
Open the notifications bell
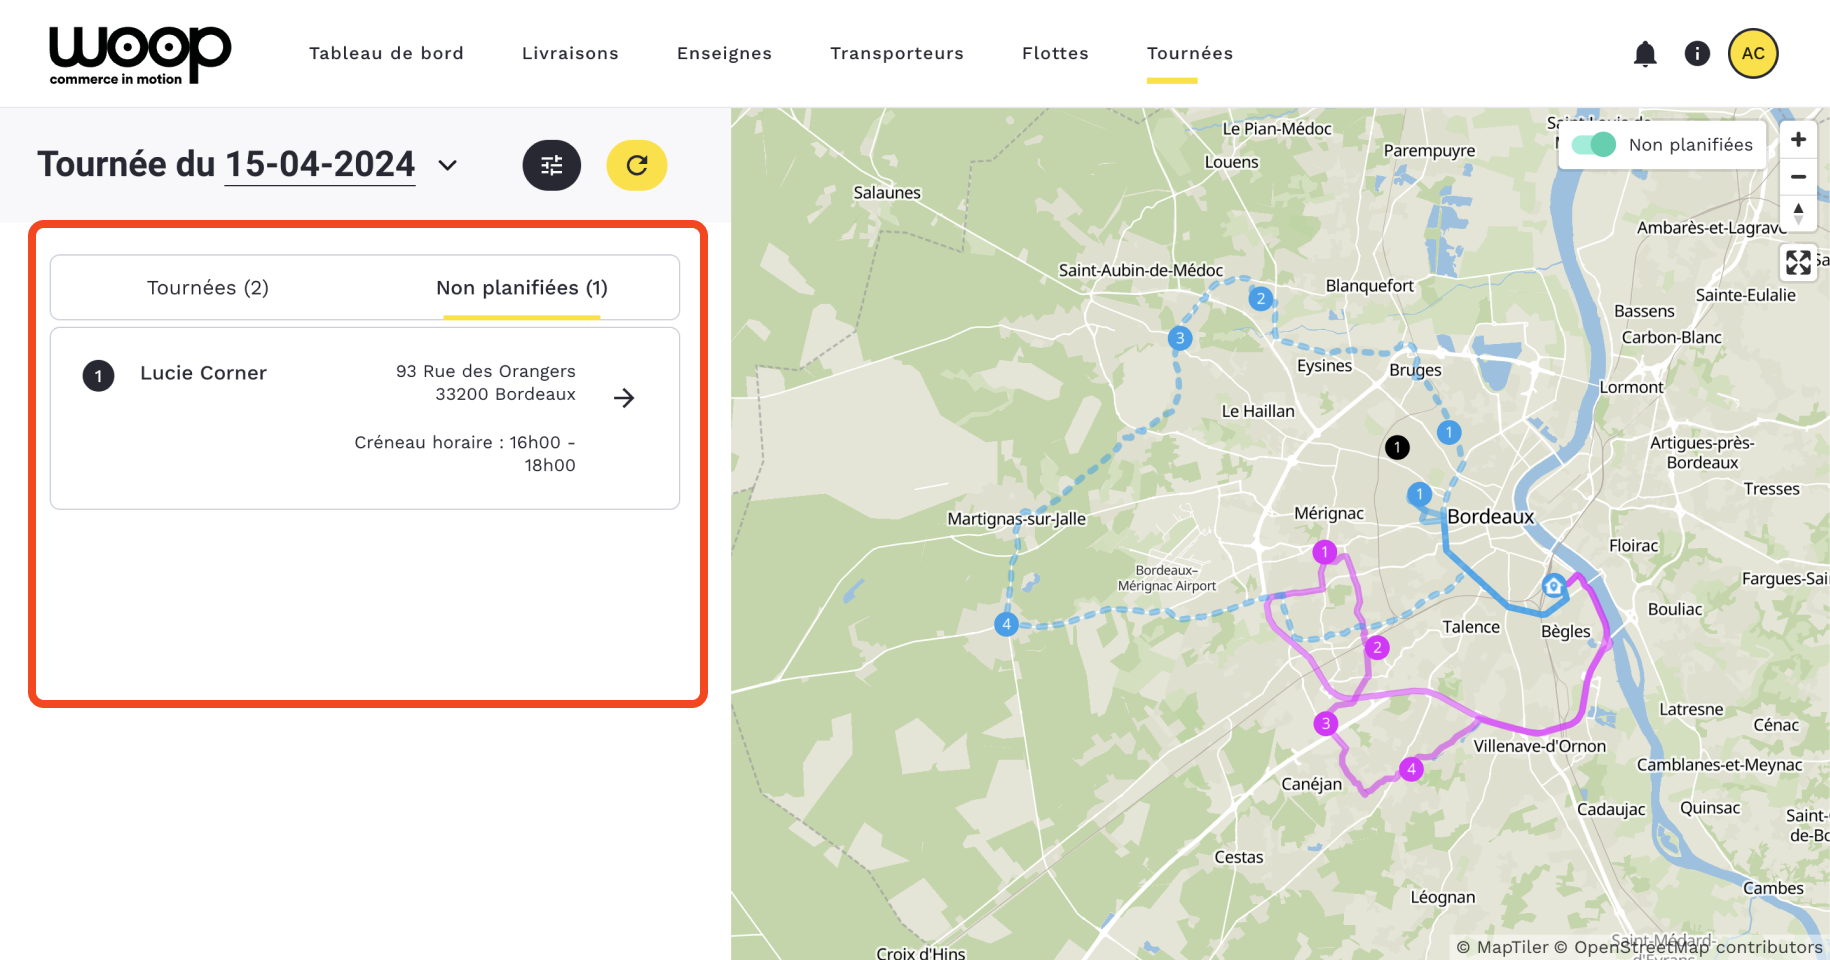click(1645, 54)
